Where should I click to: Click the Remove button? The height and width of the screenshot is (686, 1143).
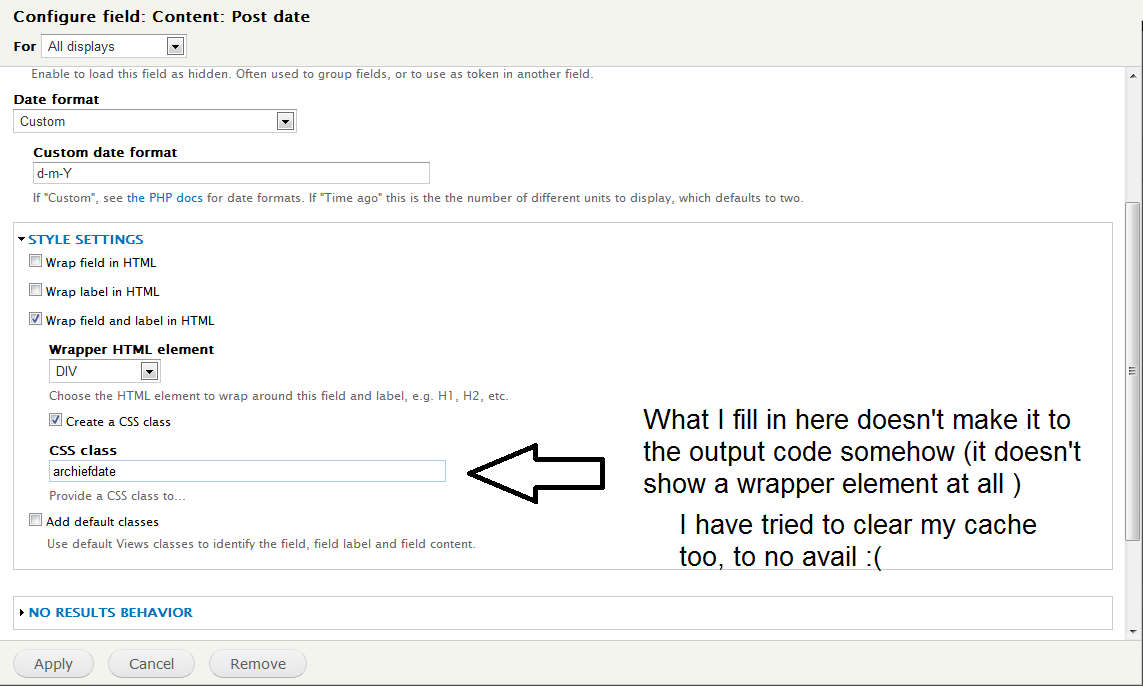tap(257, 664)
